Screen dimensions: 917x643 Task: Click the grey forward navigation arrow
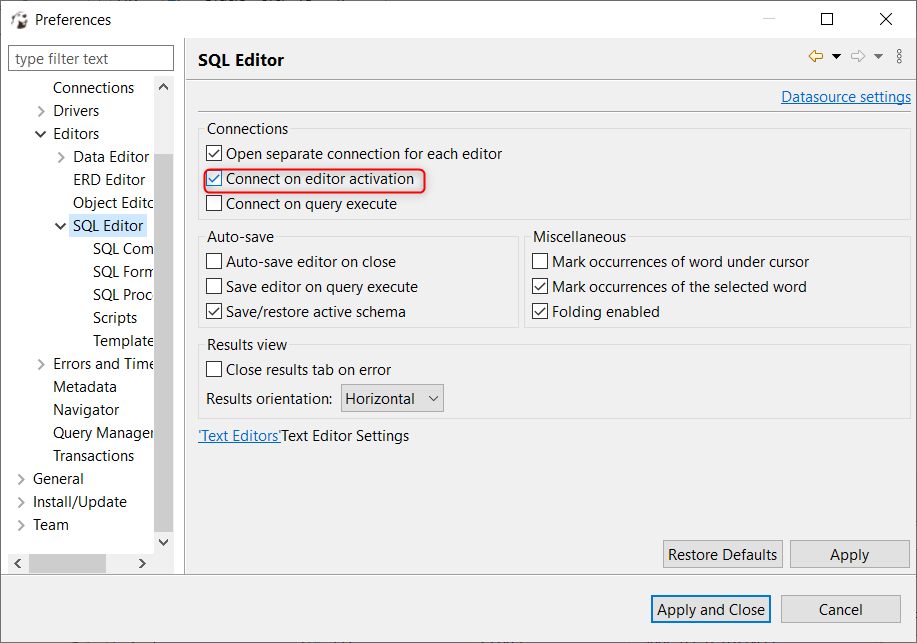point(858,56)
